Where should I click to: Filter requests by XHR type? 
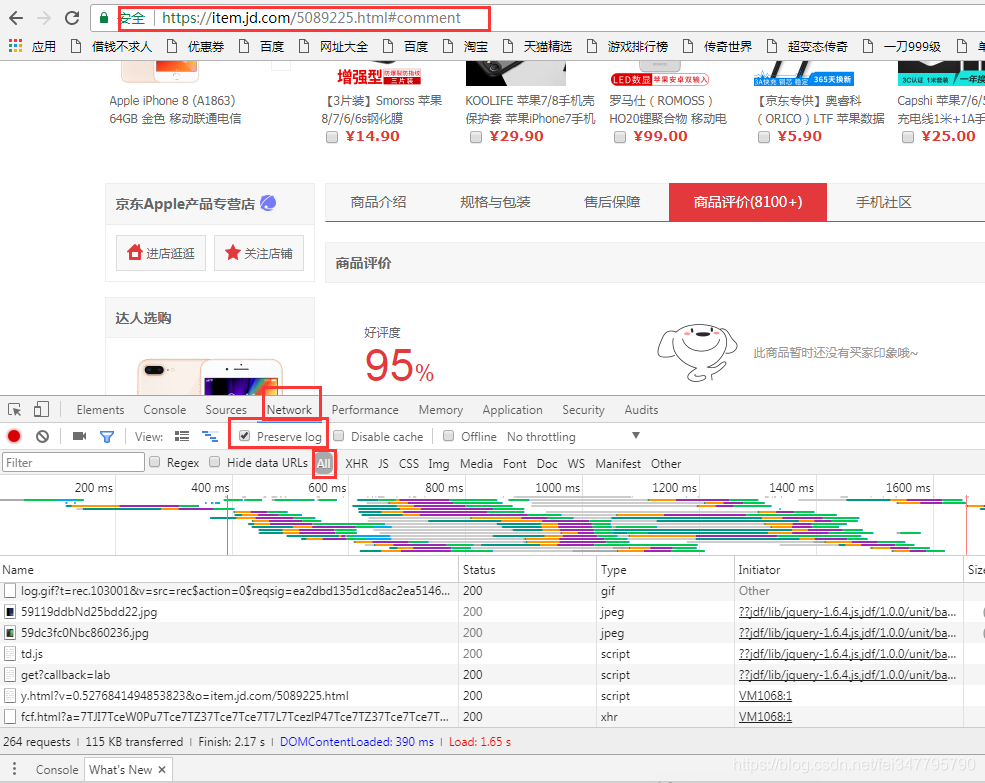(x=357, y=463)
